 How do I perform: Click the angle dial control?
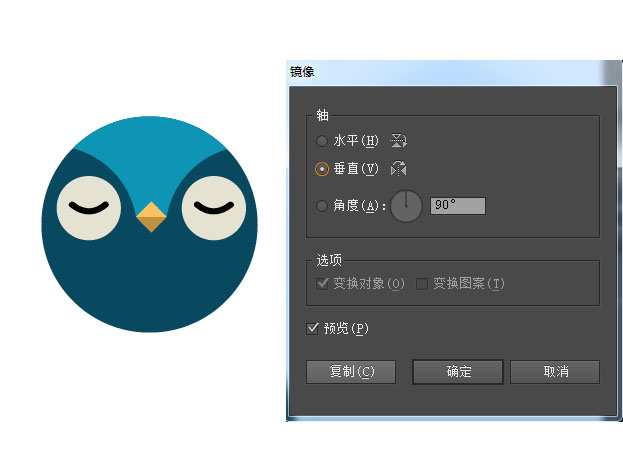coord(406,206)
